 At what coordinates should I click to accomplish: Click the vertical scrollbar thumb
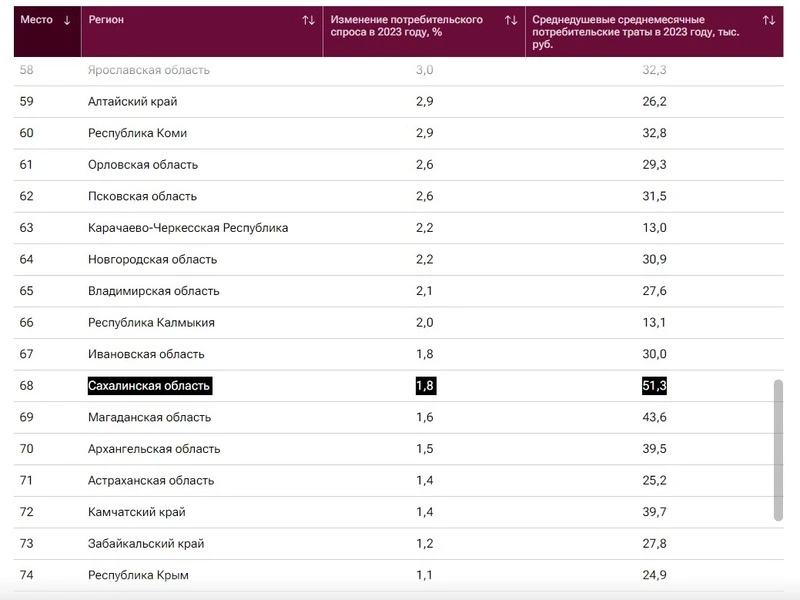click(779, 450)
